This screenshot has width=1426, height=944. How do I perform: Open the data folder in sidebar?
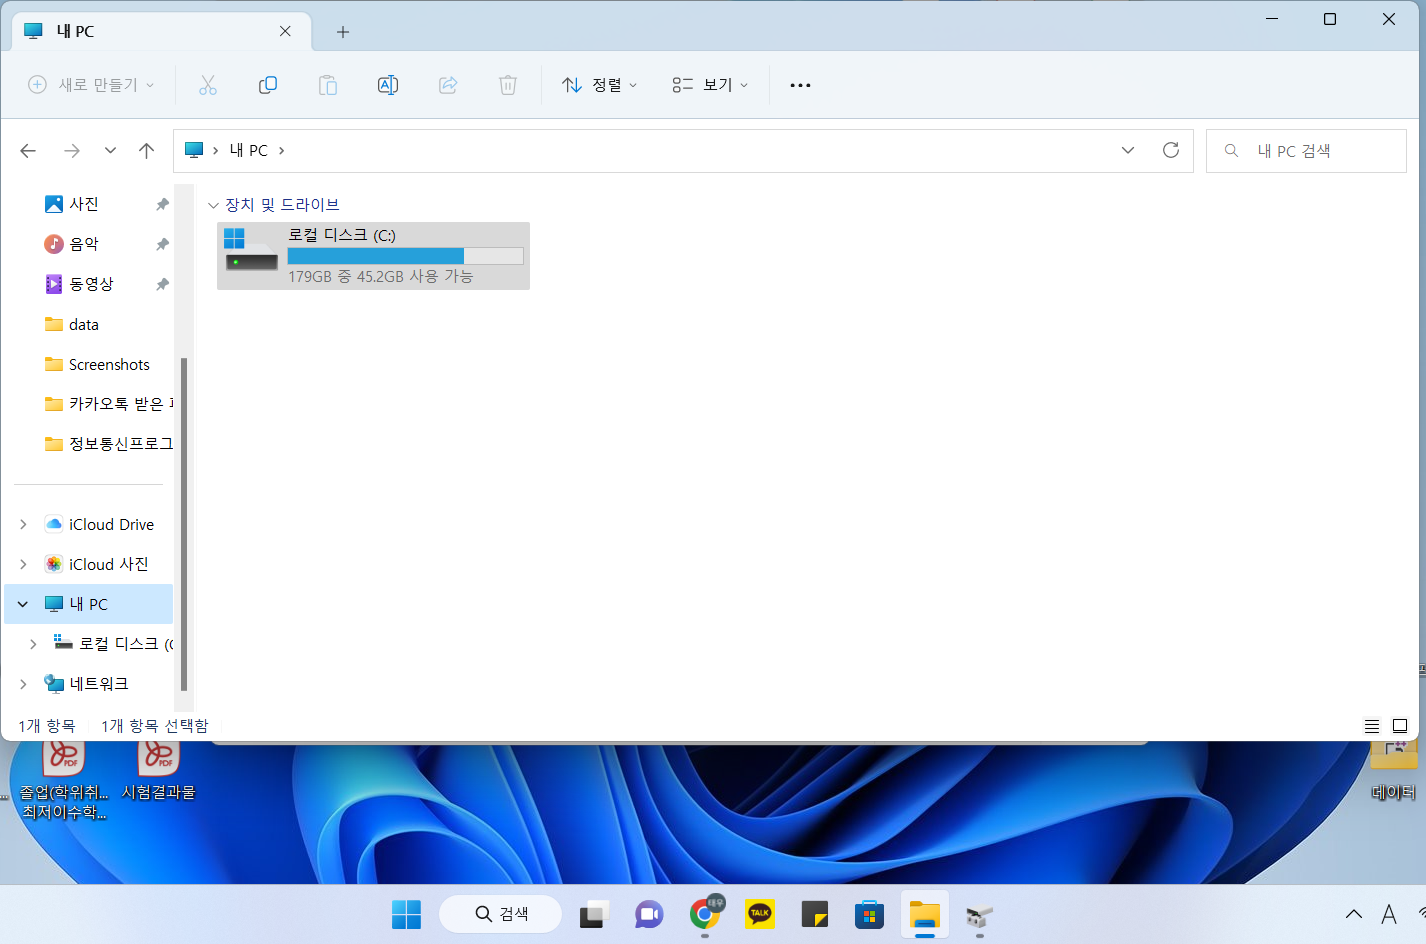(83, 324)
